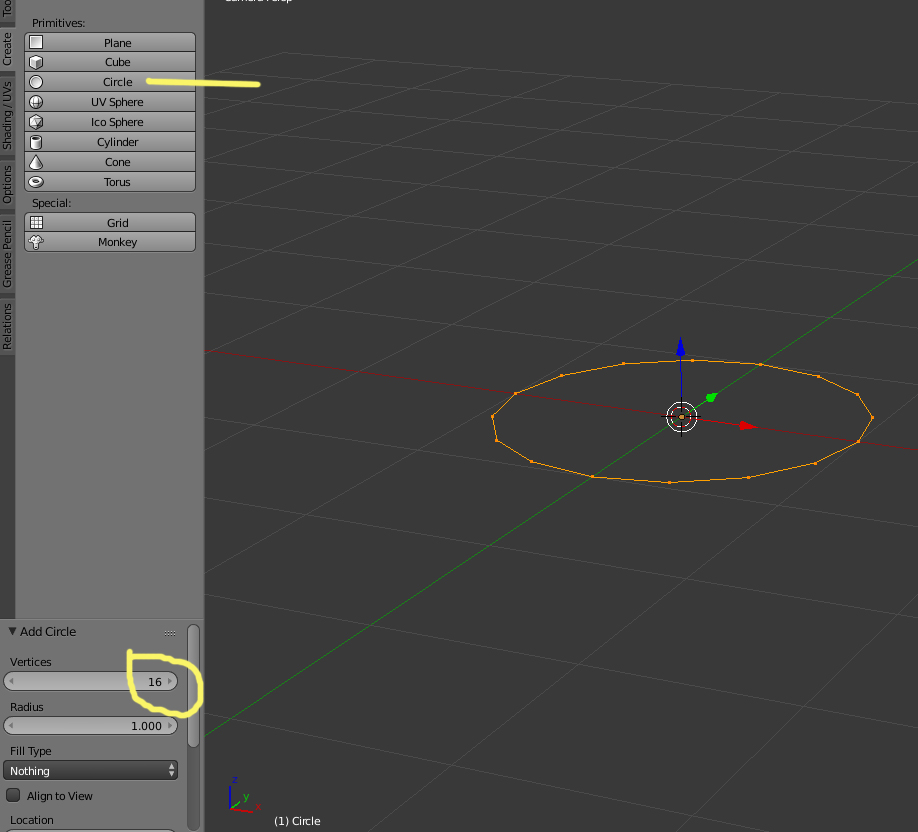This screenshot has height=832, width=918.
Task: Click the blue Z-axis manipulator arrow
Action: tap(680, 347)
